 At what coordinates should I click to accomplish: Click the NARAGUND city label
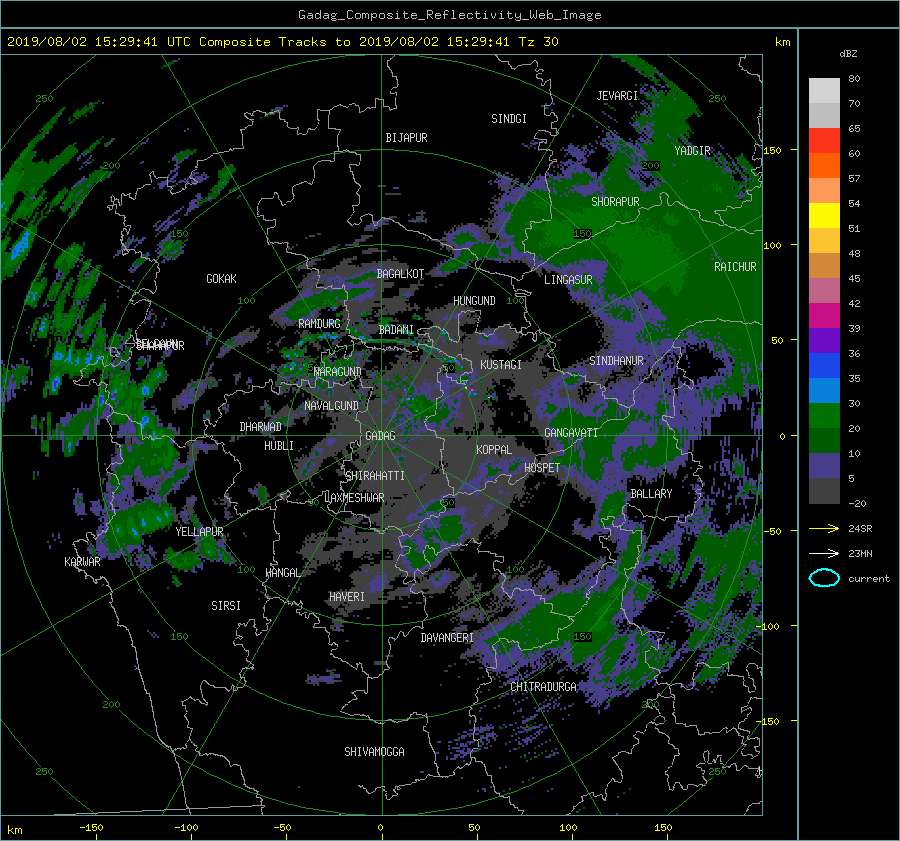[338, 372]
